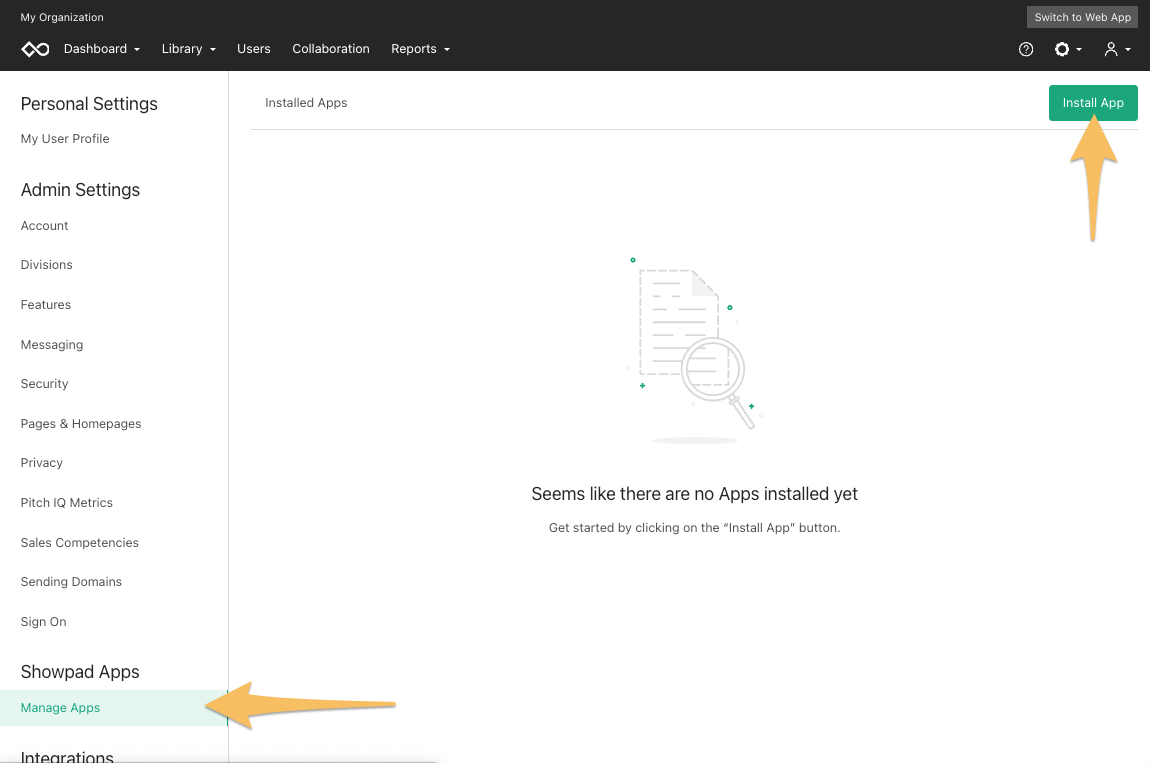The height and width of the screenshot is (763, 1150).
Task: Expand the Library dropdown menu
Action: pyautogui.click(x=188, y=49)
